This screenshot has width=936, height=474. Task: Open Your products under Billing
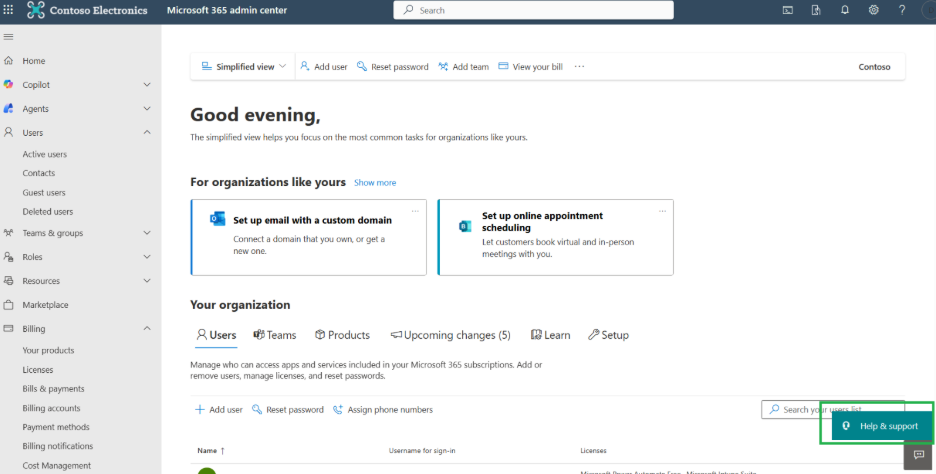(48, 350)
